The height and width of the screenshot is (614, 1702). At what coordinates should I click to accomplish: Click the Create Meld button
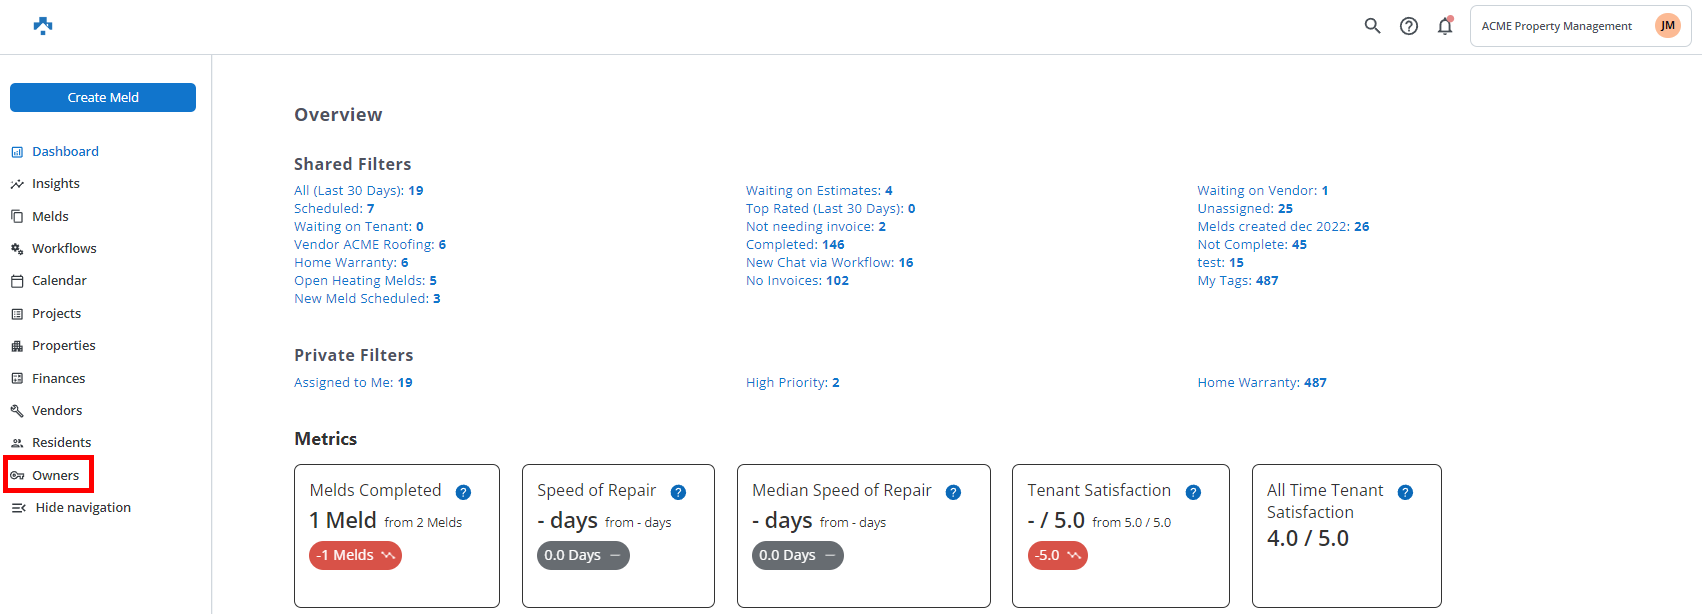103,97
